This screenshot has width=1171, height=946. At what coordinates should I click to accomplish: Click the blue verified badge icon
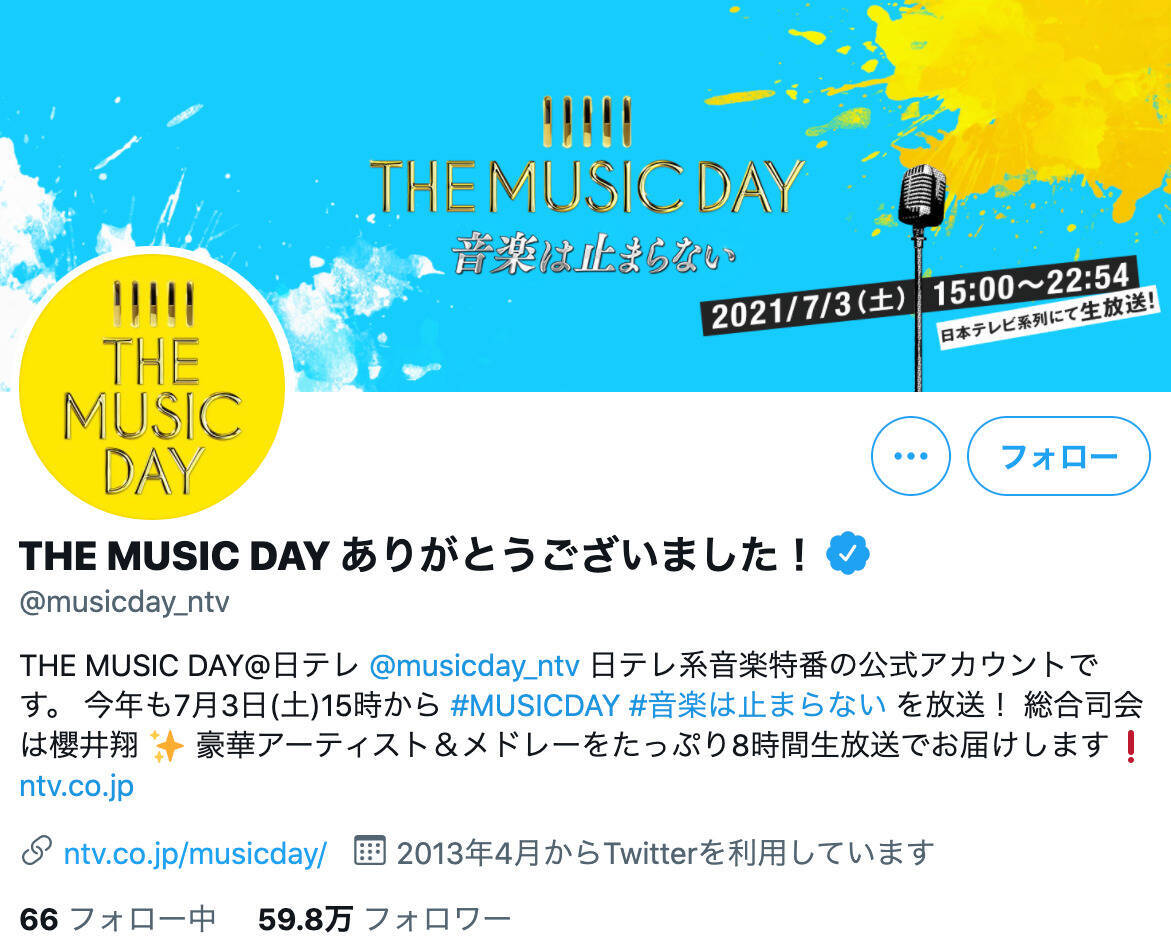[848, 553]
